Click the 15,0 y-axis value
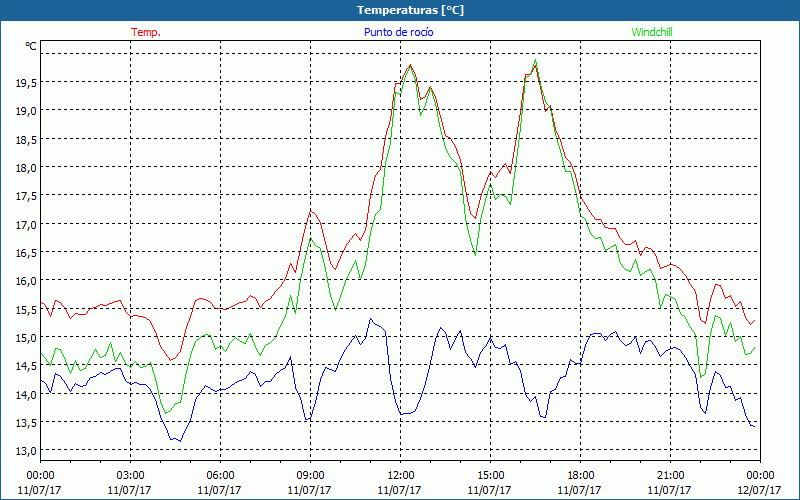This screenshot has height=500, width=800. tap(26, 337)
